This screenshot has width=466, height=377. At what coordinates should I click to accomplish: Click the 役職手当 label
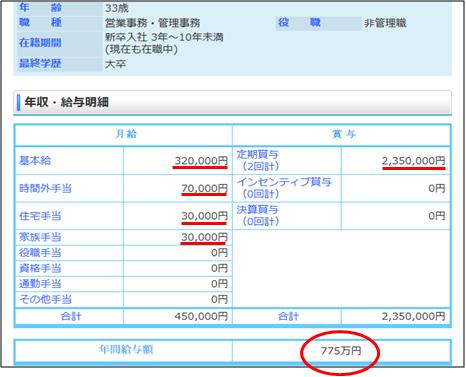coord(40,253)
